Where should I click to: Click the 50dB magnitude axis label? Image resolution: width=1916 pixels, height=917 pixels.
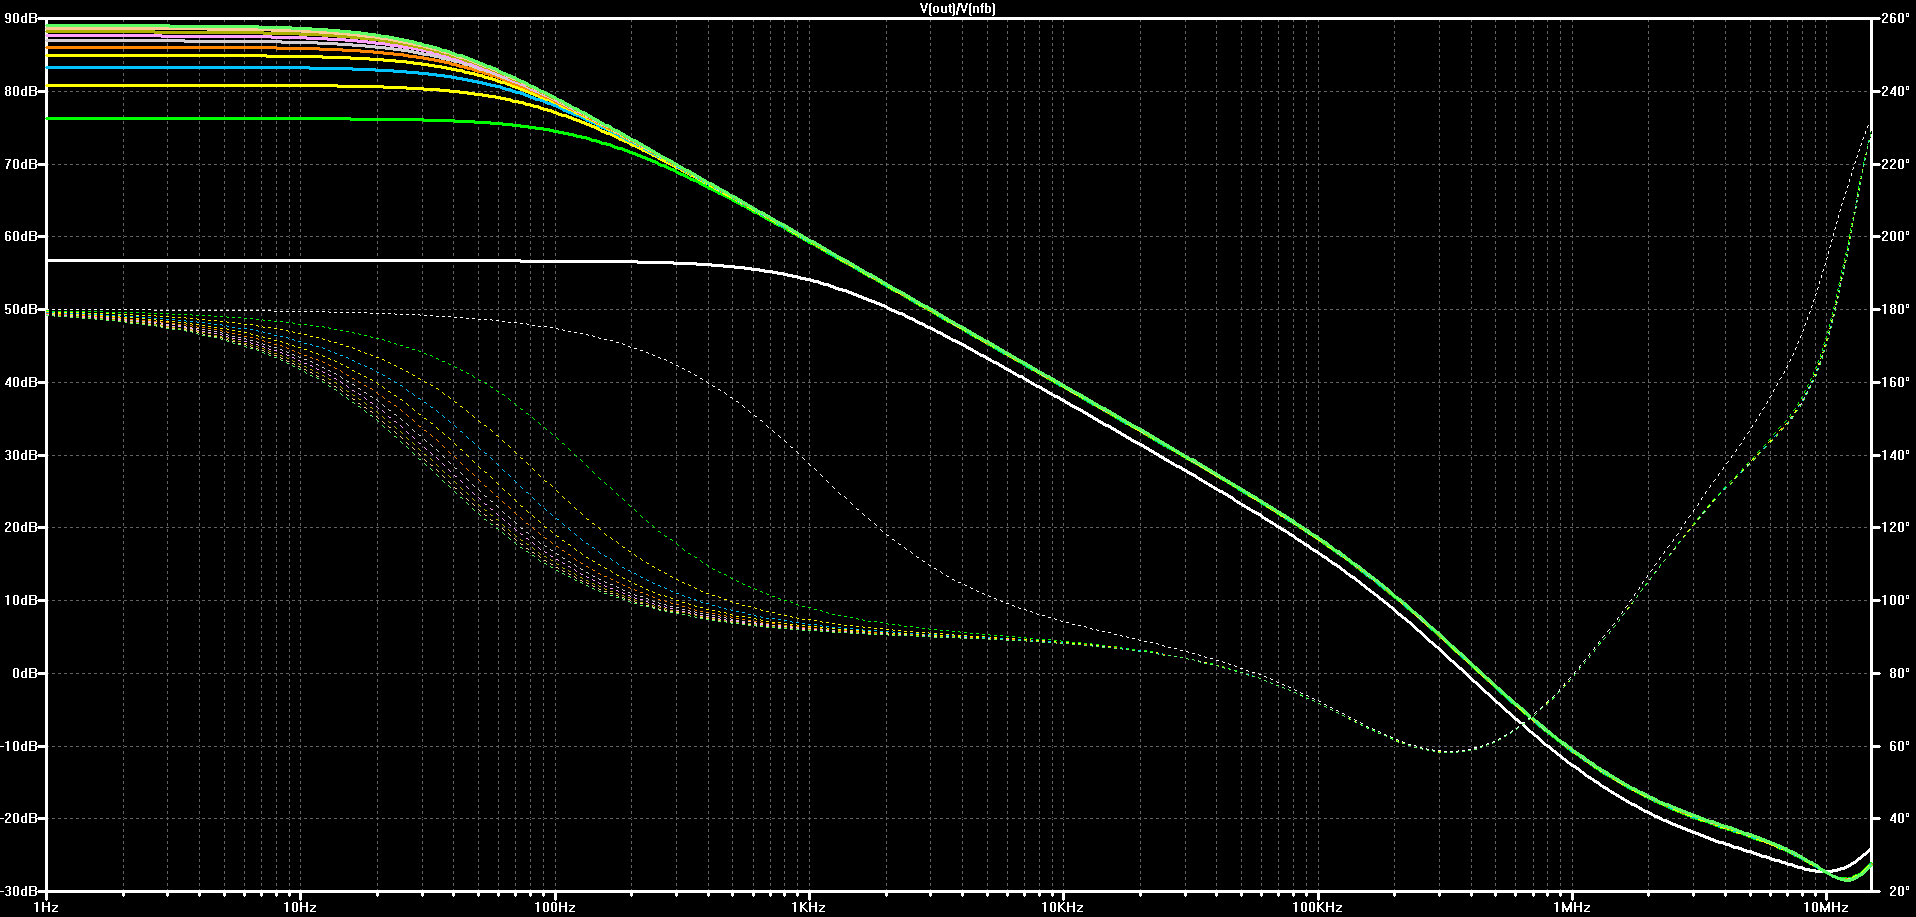pyautogui.click(x=21, y=310)
